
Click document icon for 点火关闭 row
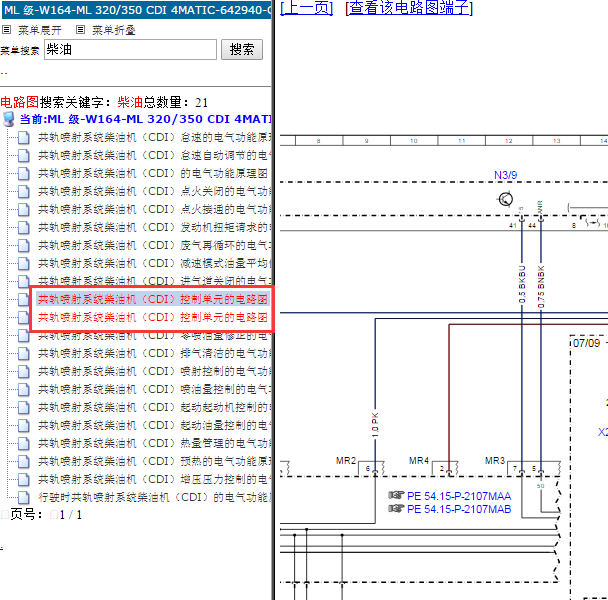(x=24, y=191)
